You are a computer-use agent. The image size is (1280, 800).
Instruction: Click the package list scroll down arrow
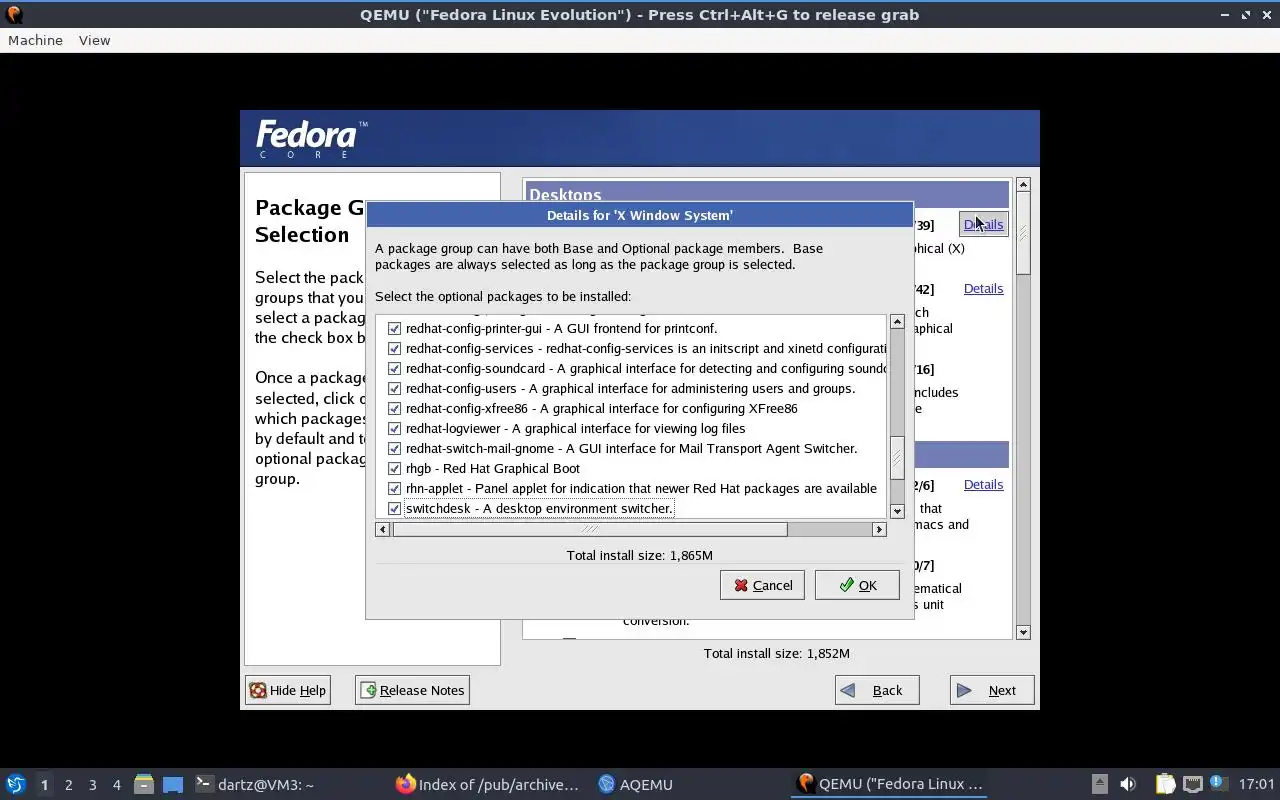coord(897,511)
